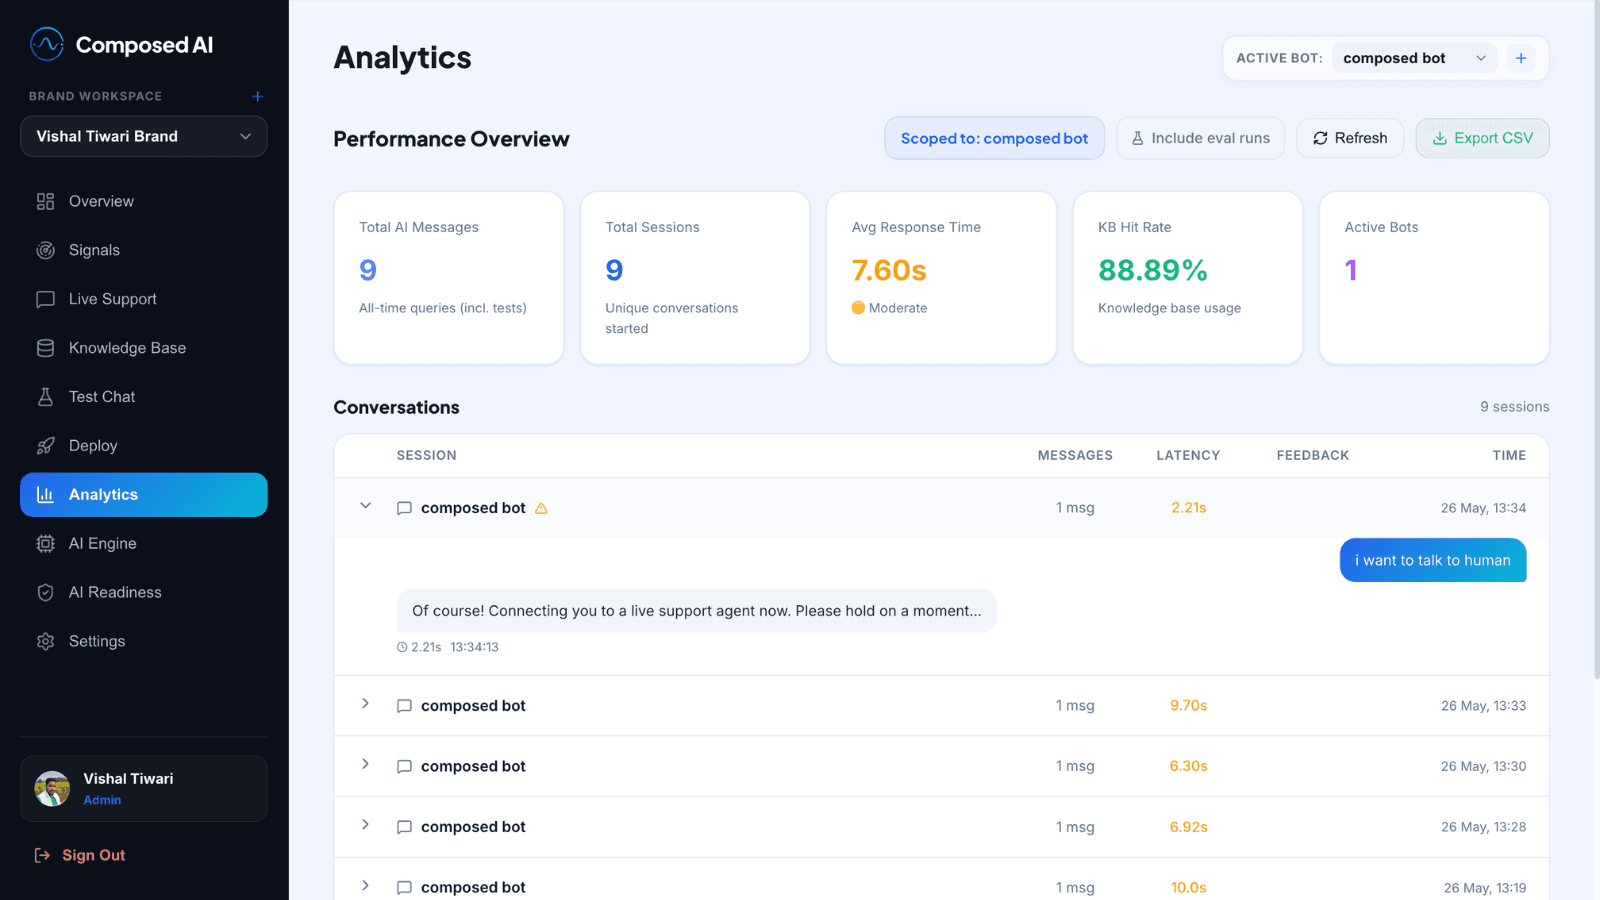Click the Signals radar icon in the sidebar
Screen dimensions: 1600x900
pos(45,250)
